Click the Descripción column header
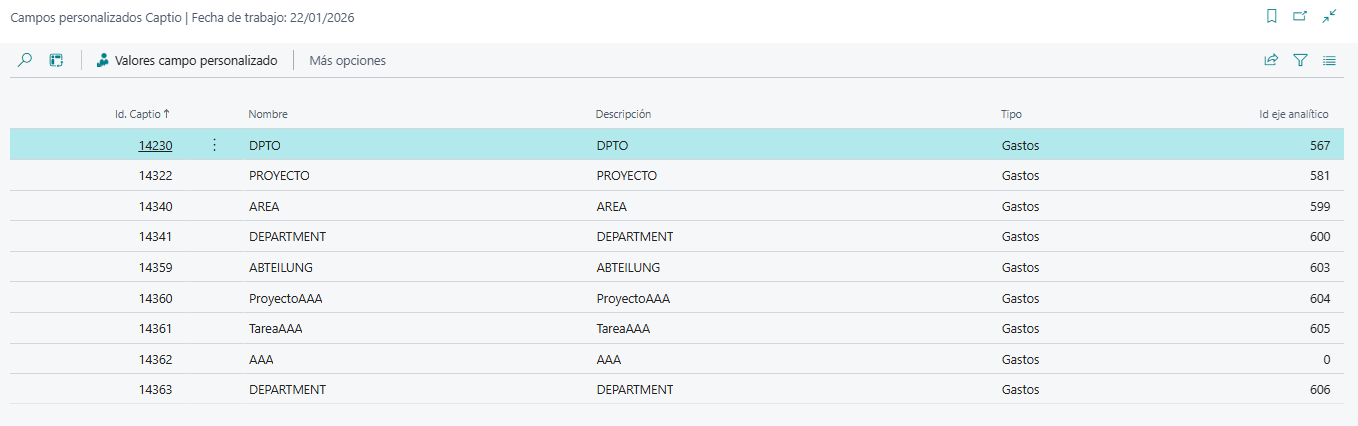The width and height of the screenshot is (1358, 426). point(623,114)
